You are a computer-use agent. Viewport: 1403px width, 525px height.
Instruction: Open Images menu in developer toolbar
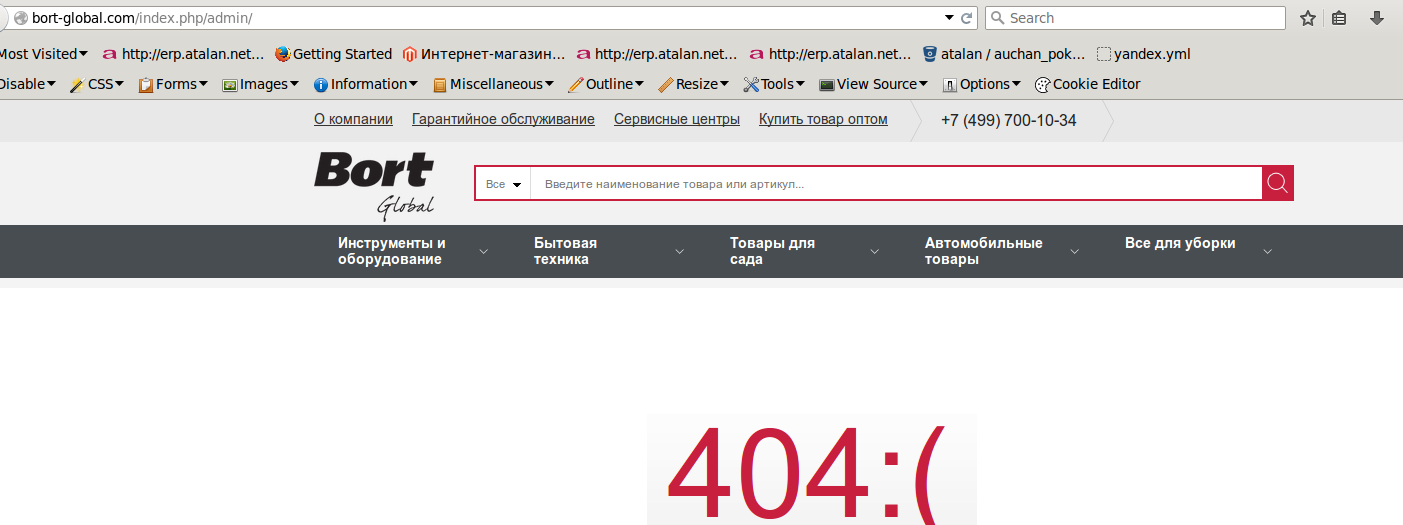coord(260,84)
